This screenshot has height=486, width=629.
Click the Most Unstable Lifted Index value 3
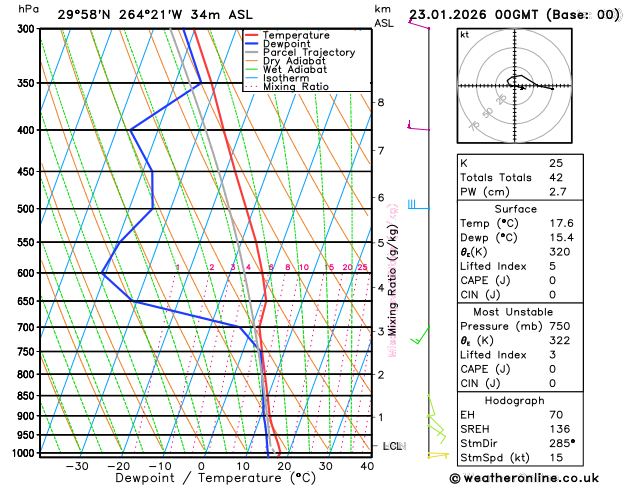pyautogui.click(x=553, y=355)
